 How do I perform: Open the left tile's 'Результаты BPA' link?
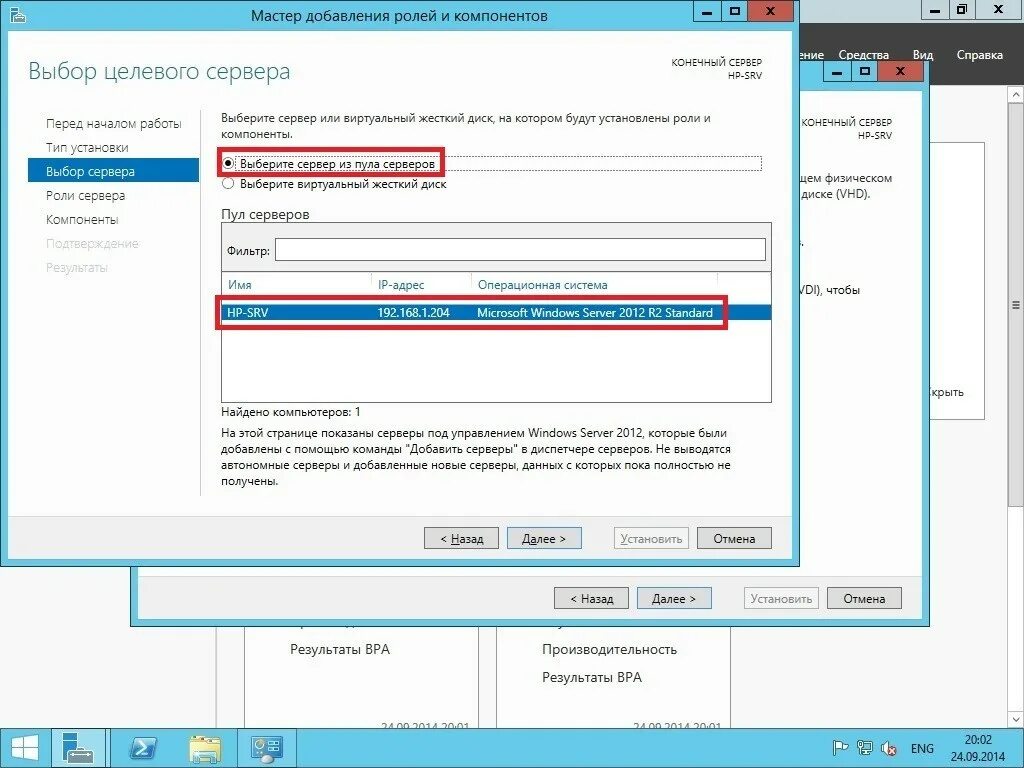(340, 649)
